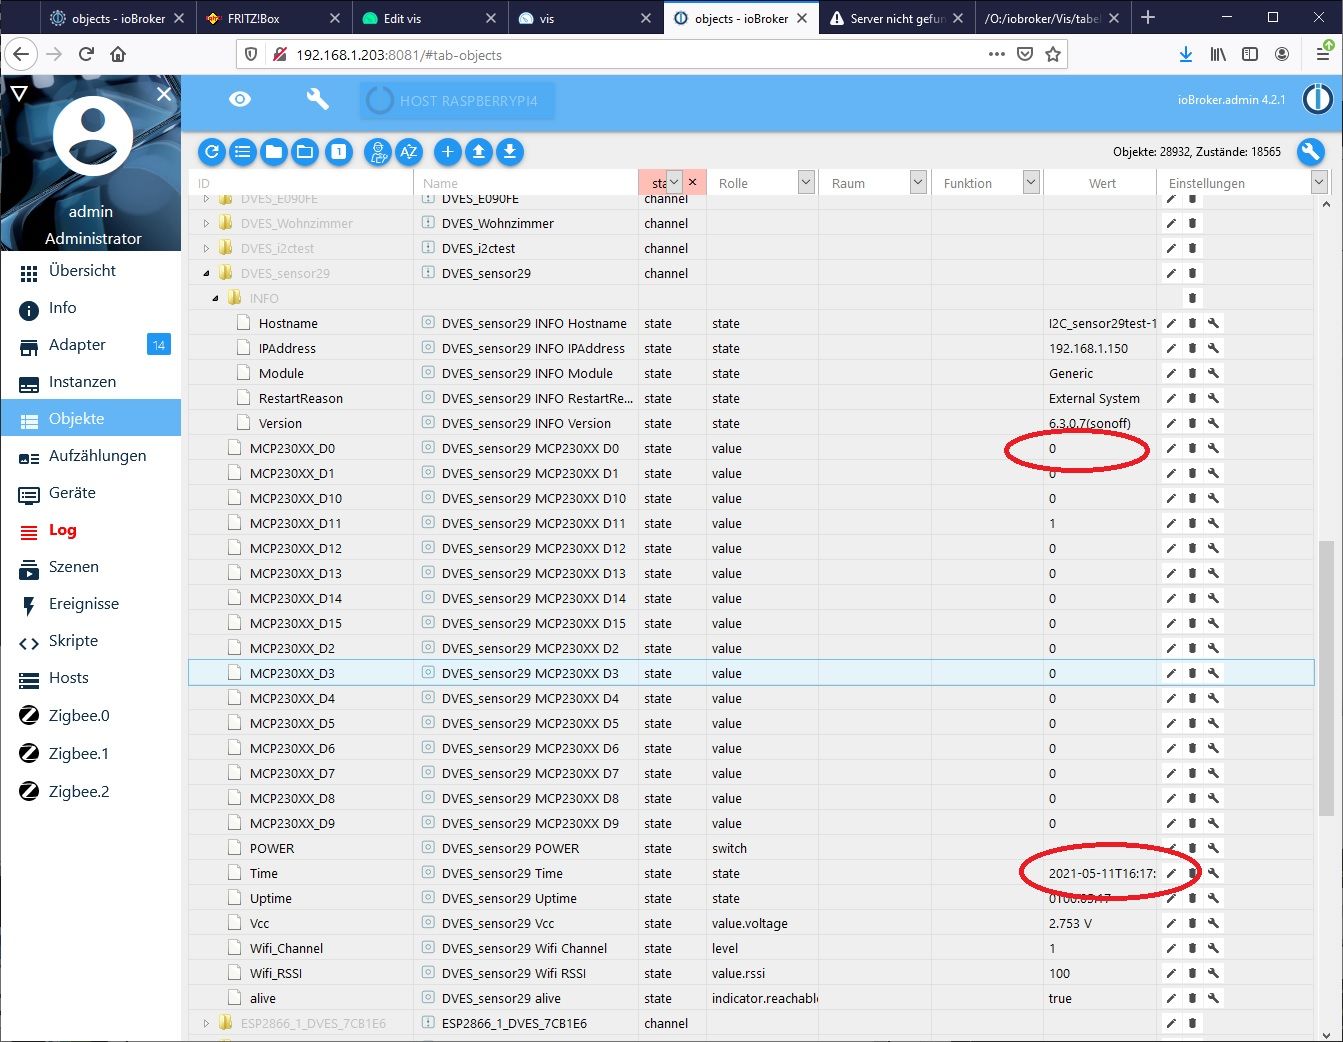Click the ID filter input field

pos(301,183)
